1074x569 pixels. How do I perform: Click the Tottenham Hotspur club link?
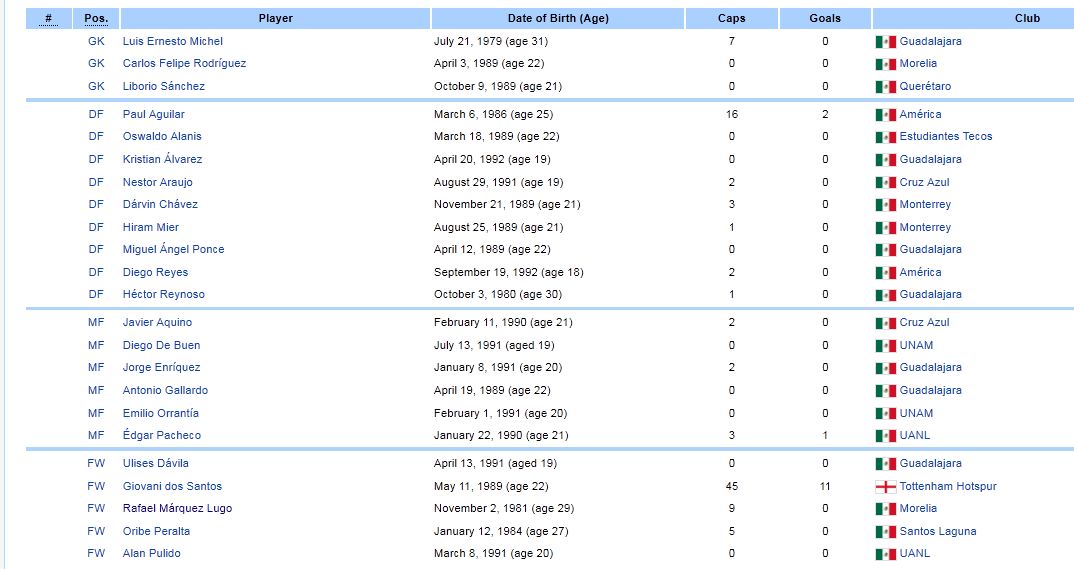click(x=947, y=486)
